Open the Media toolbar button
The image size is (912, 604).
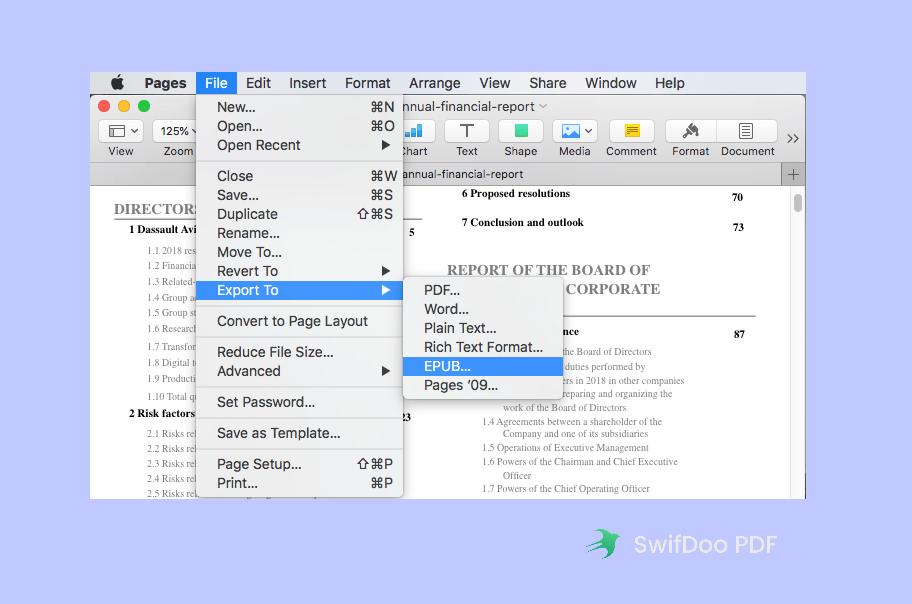click(575, 132)
